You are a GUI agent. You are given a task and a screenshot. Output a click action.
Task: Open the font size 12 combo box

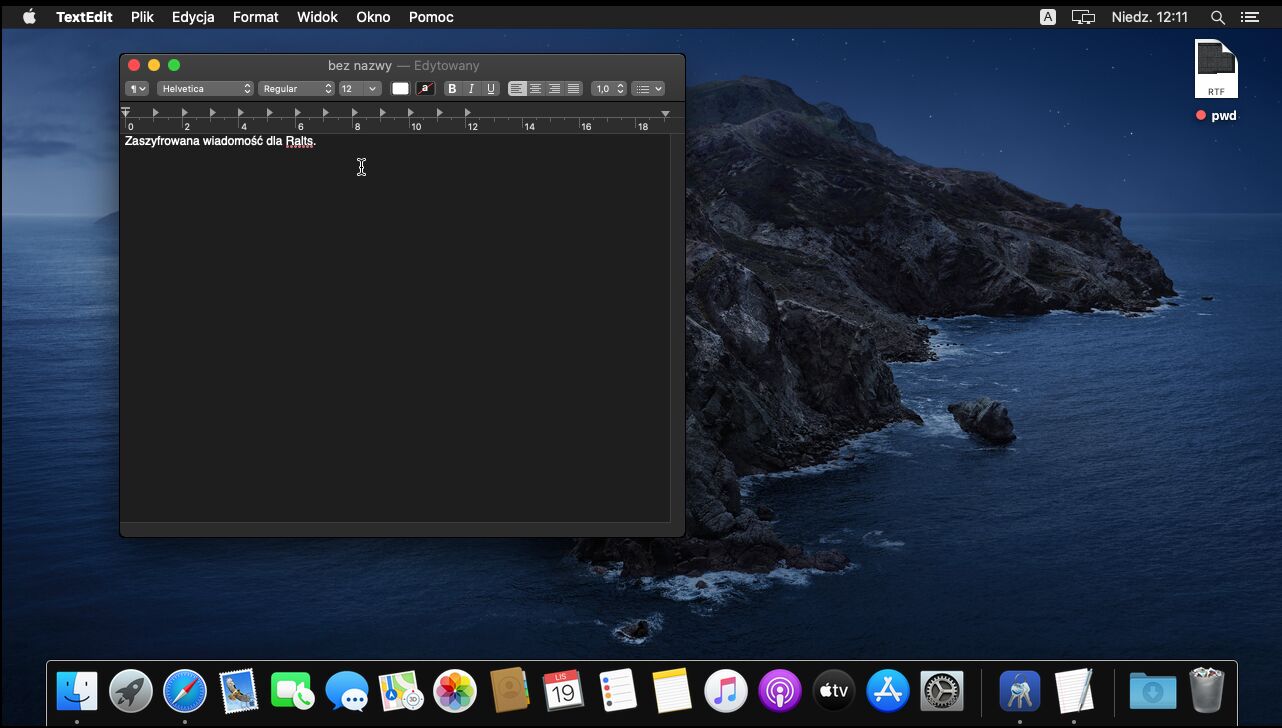pos(359,89)
